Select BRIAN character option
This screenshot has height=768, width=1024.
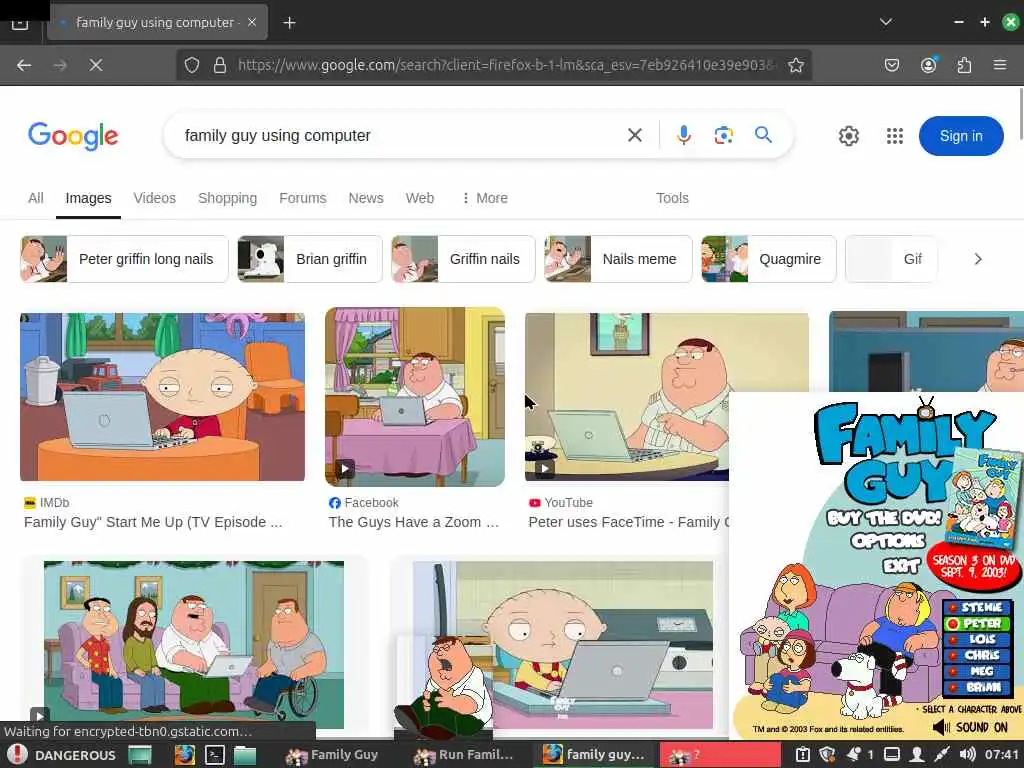pyautogui.click(x=978, y=687)
